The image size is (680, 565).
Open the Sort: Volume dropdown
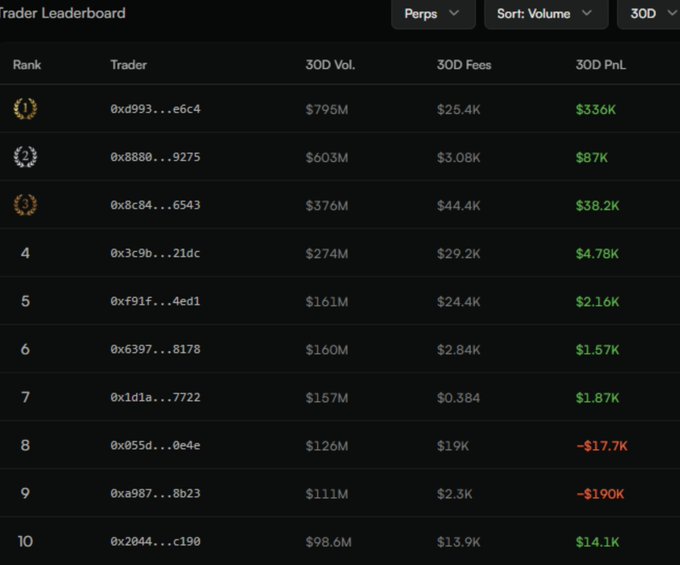[546, 14]
